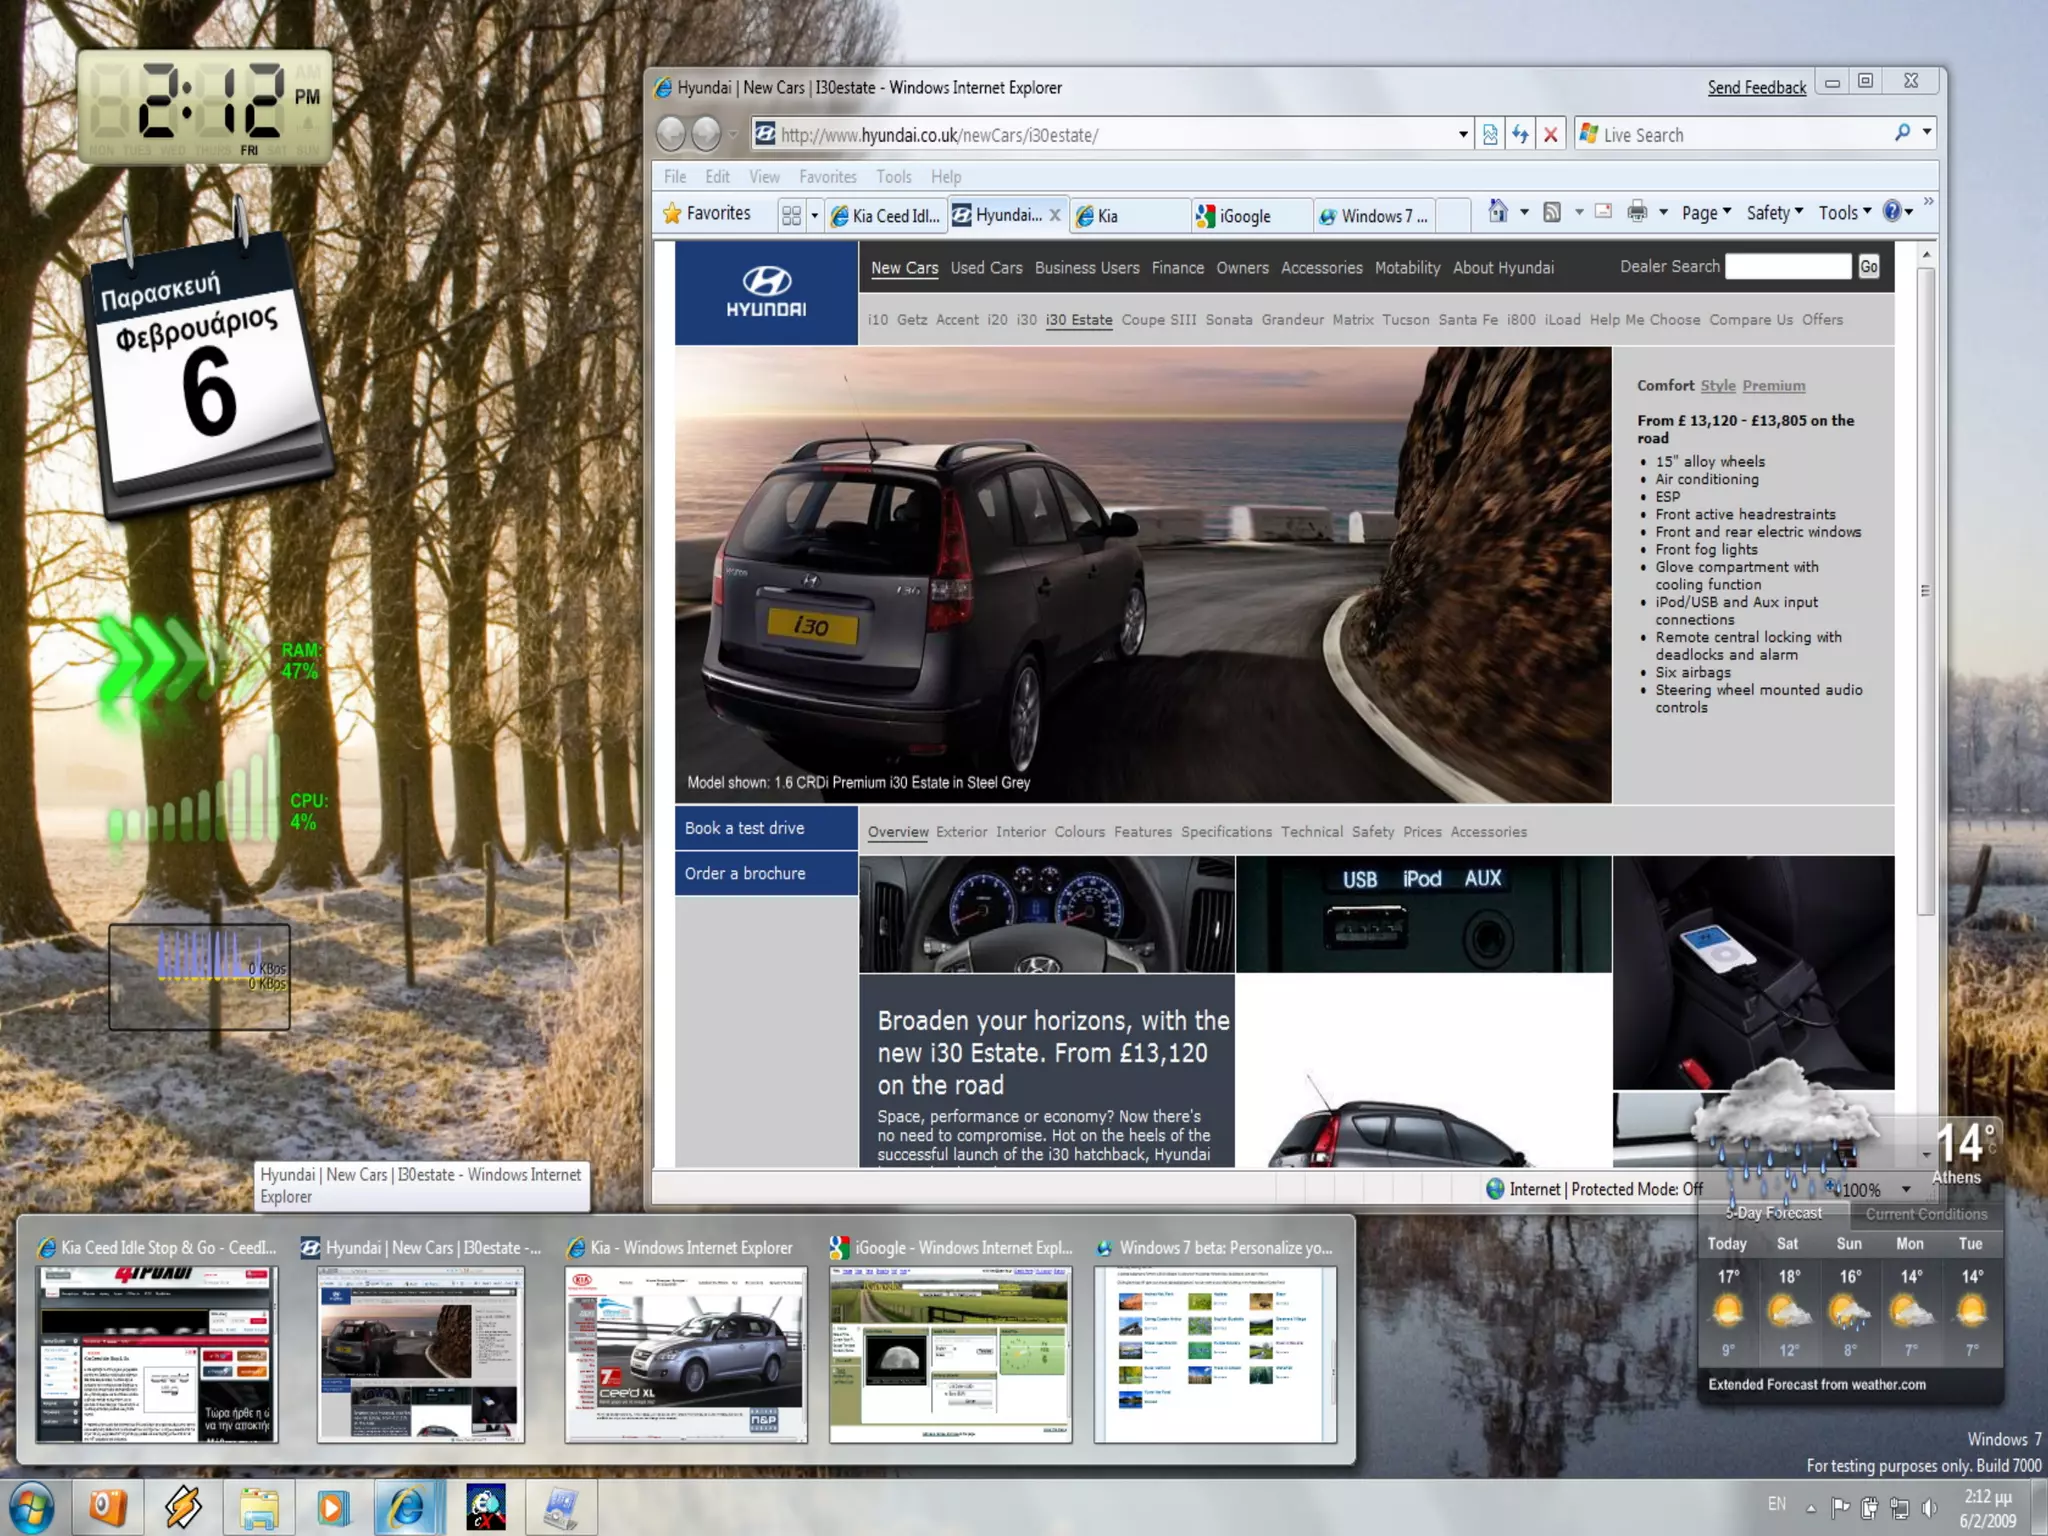
Task: Click the Book a test drive link
Action: point(745,828)
